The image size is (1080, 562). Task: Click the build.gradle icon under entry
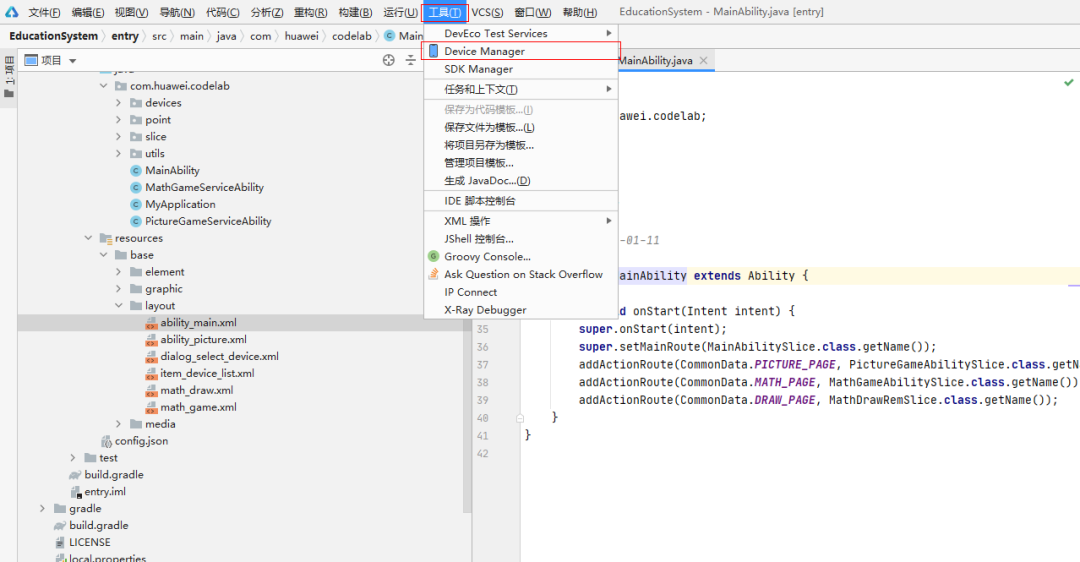point(75,475)
